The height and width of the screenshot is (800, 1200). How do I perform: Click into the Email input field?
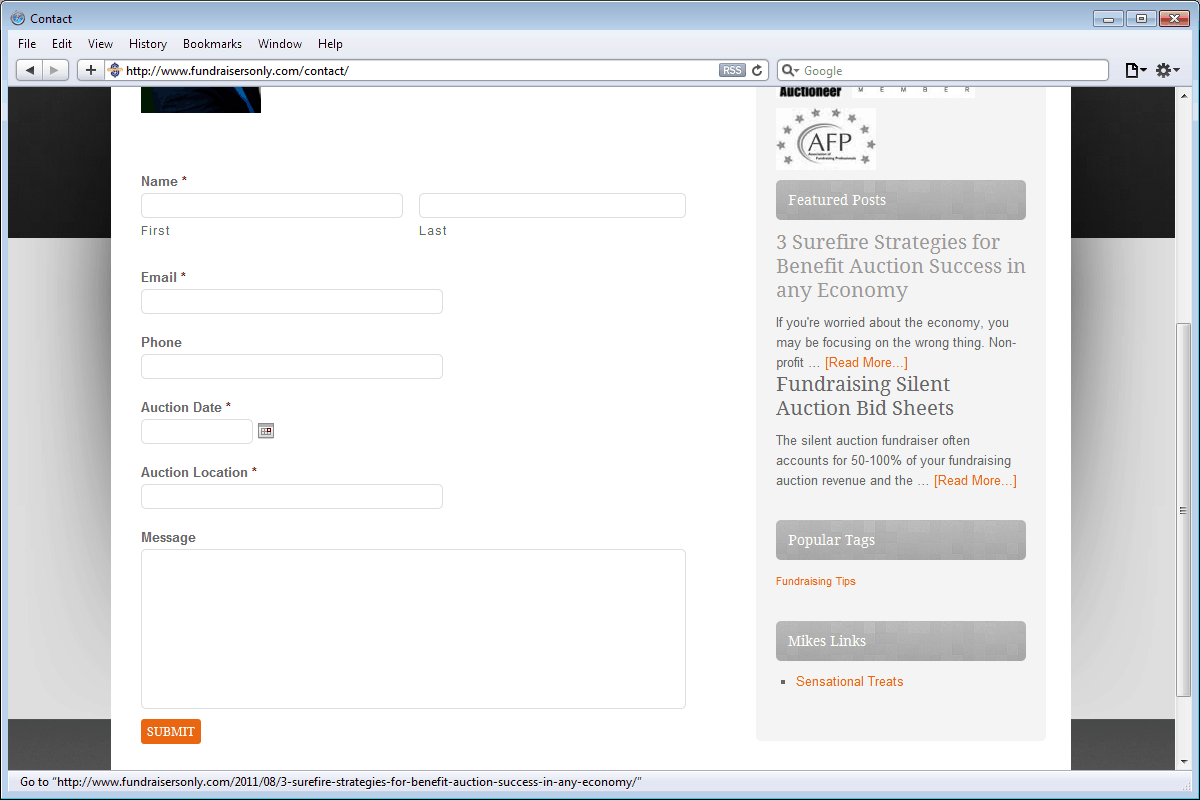coord(291,302)
